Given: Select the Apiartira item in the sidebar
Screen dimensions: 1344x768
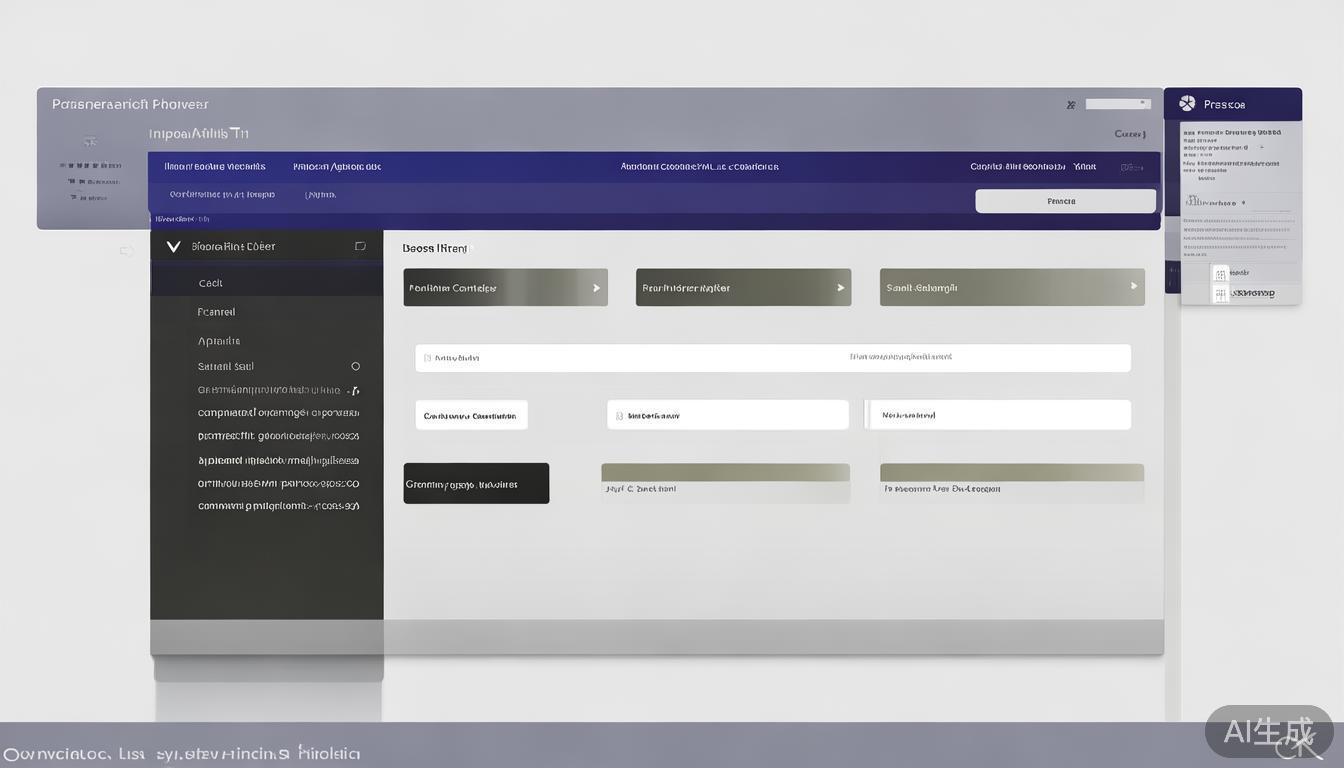Looking at the screenshot, I should coord(219,341).
